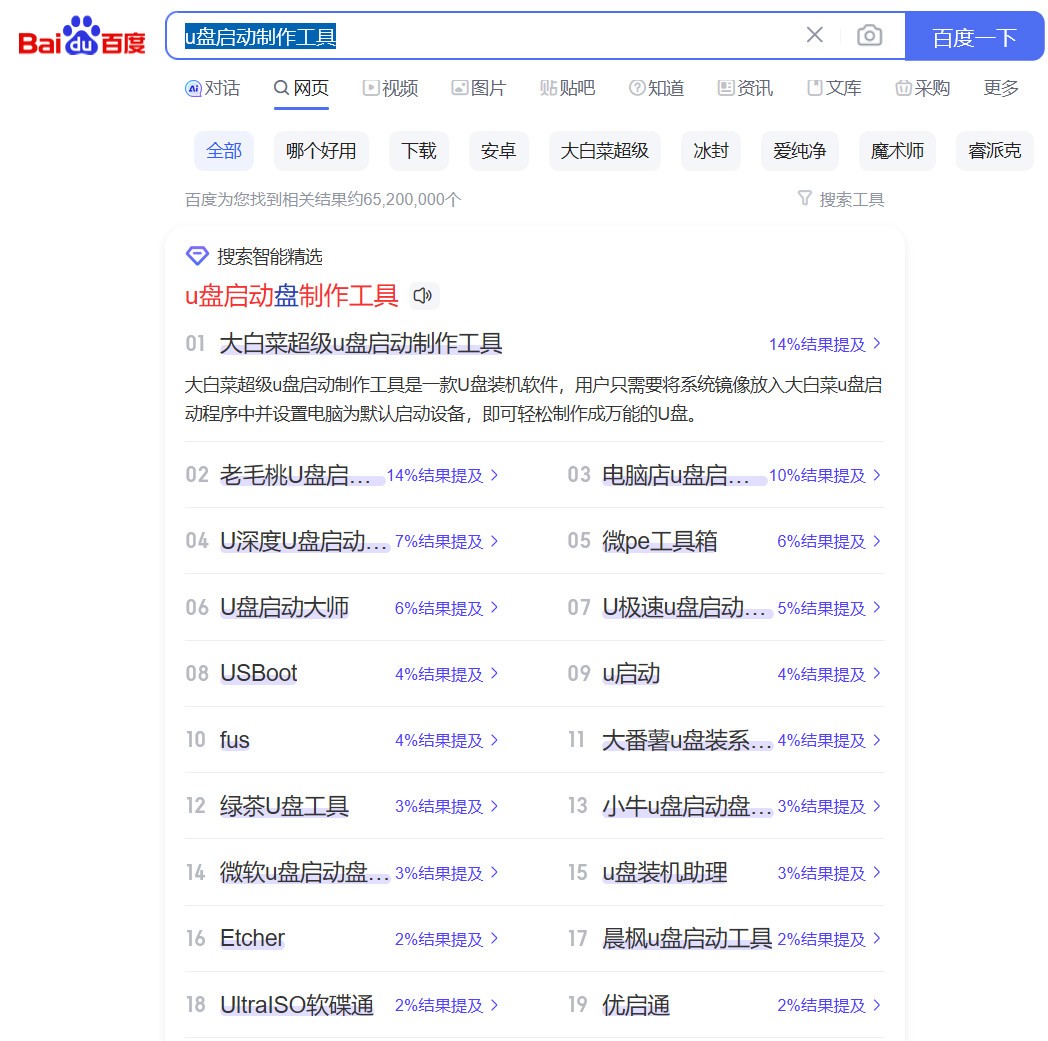Open item 15 u盘装机助理

(x=664, y=873)
